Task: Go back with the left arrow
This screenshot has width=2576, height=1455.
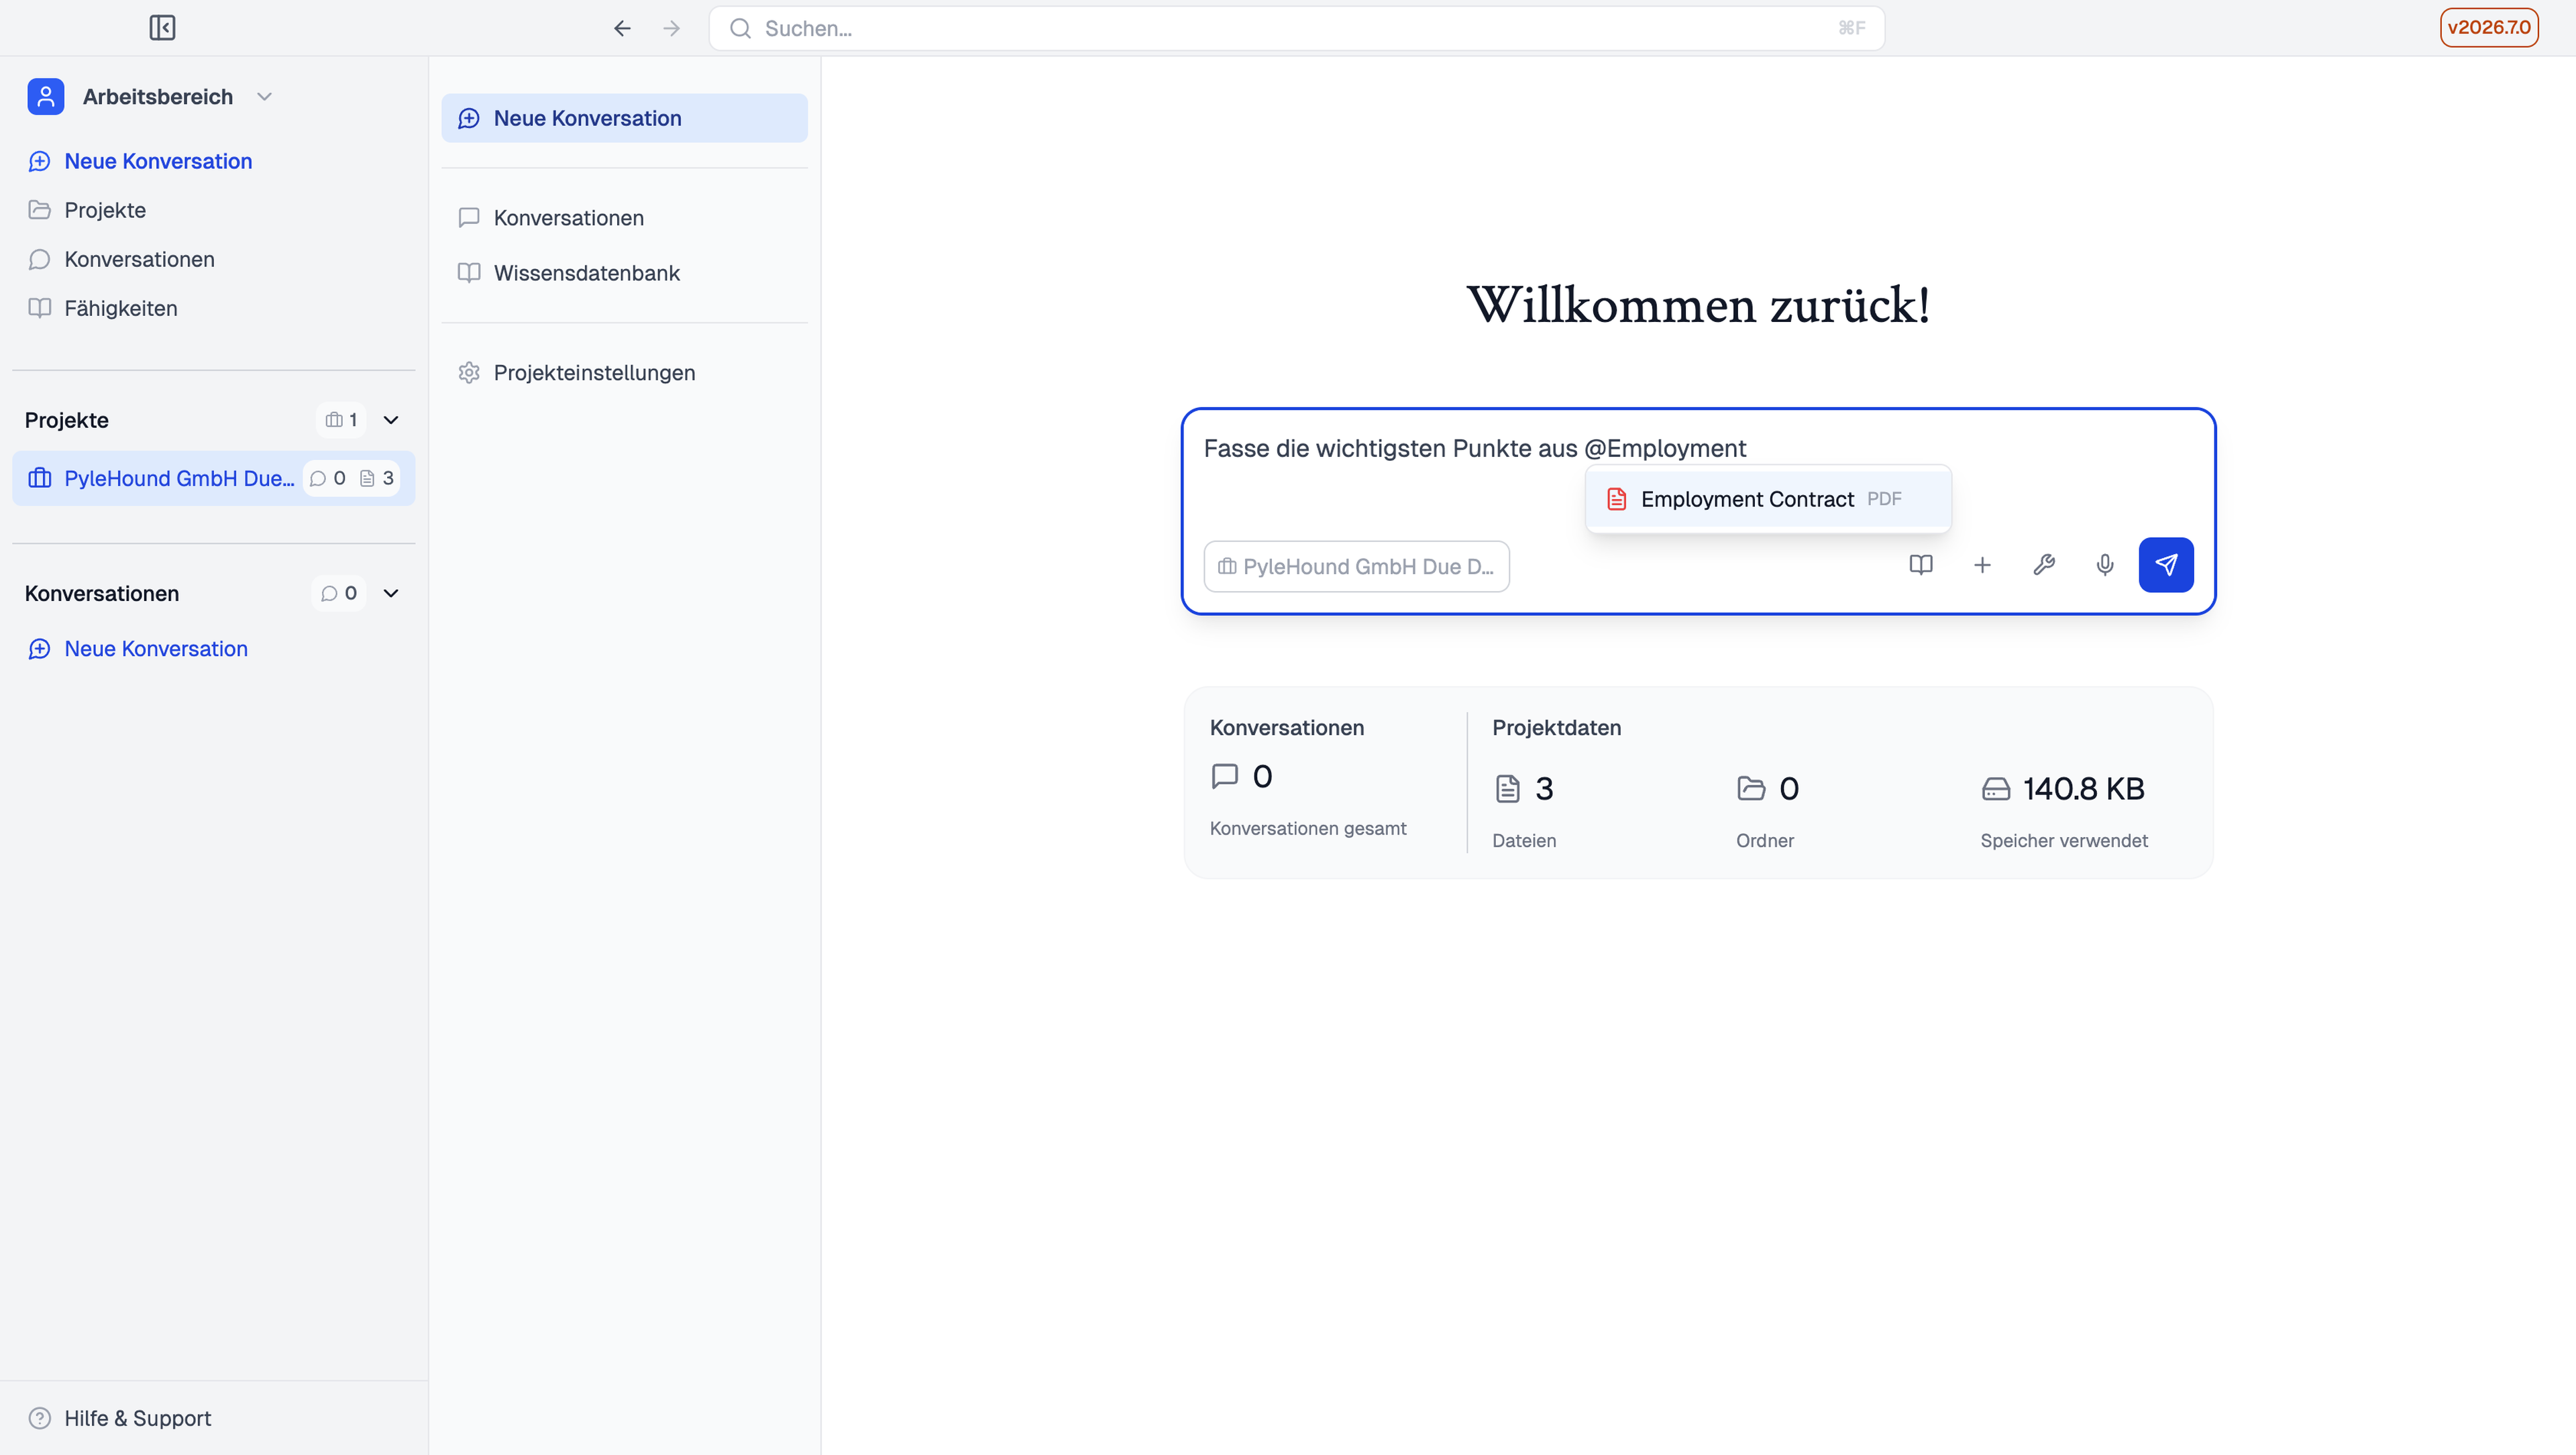Action: point(622,28)
